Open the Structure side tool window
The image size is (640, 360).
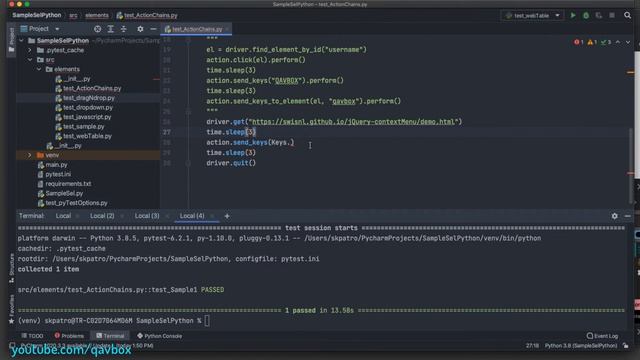pos(11,268)
